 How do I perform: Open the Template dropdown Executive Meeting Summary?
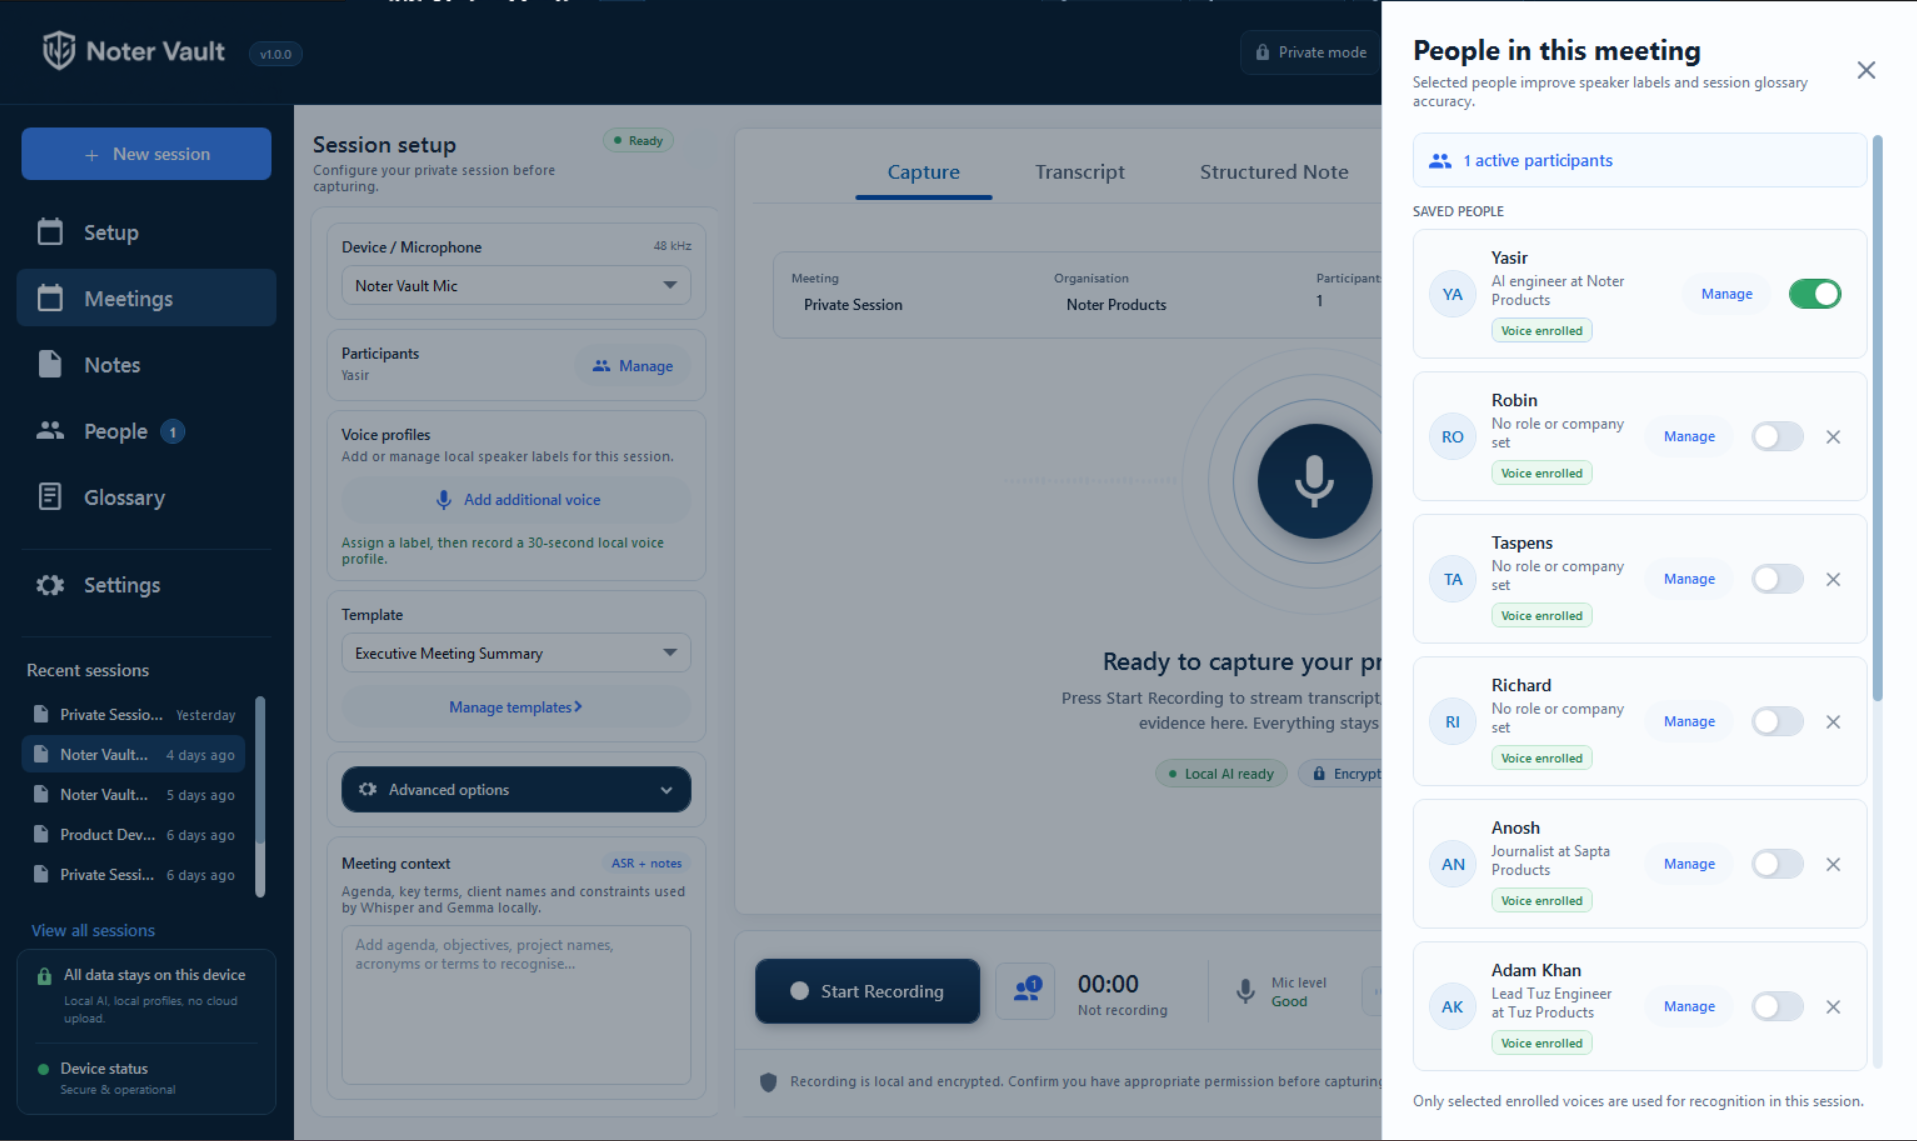tap(516, 653)
